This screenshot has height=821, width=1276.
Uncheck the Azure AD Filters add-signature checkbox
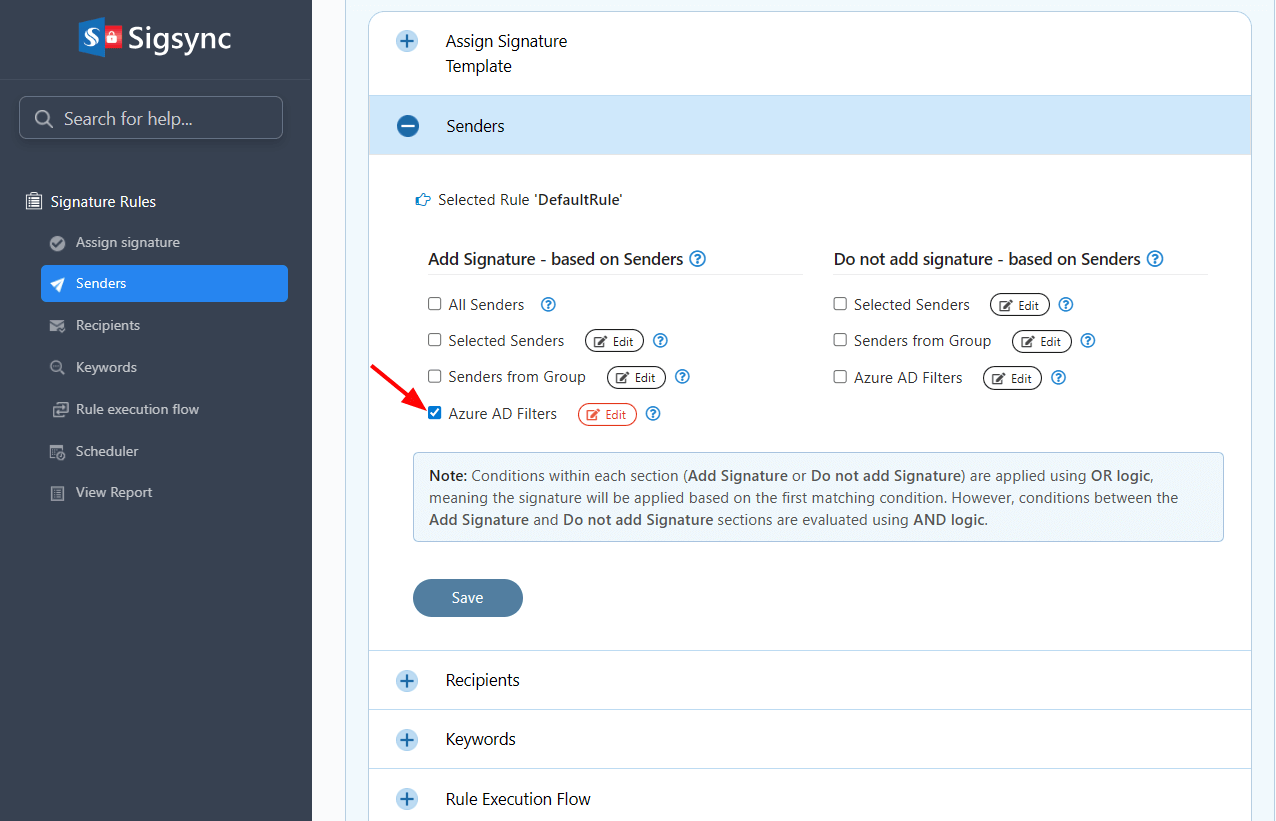(x=435, y=413)
